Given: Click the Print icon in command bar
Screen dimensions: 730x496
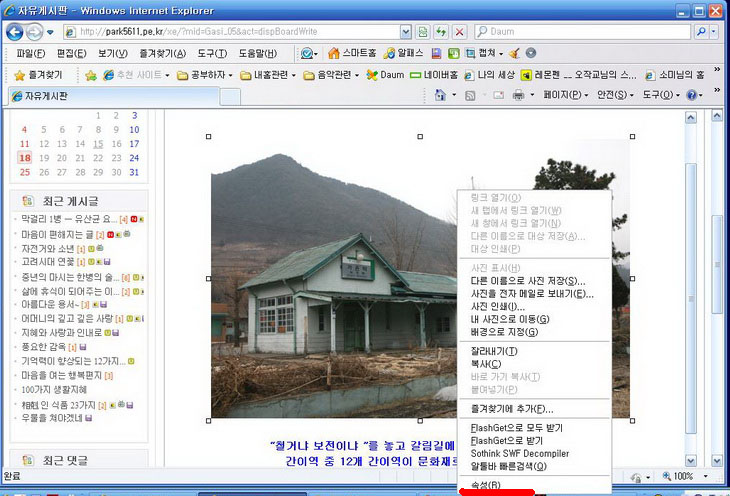Looking at the screenshot, I should pos(519,96).
